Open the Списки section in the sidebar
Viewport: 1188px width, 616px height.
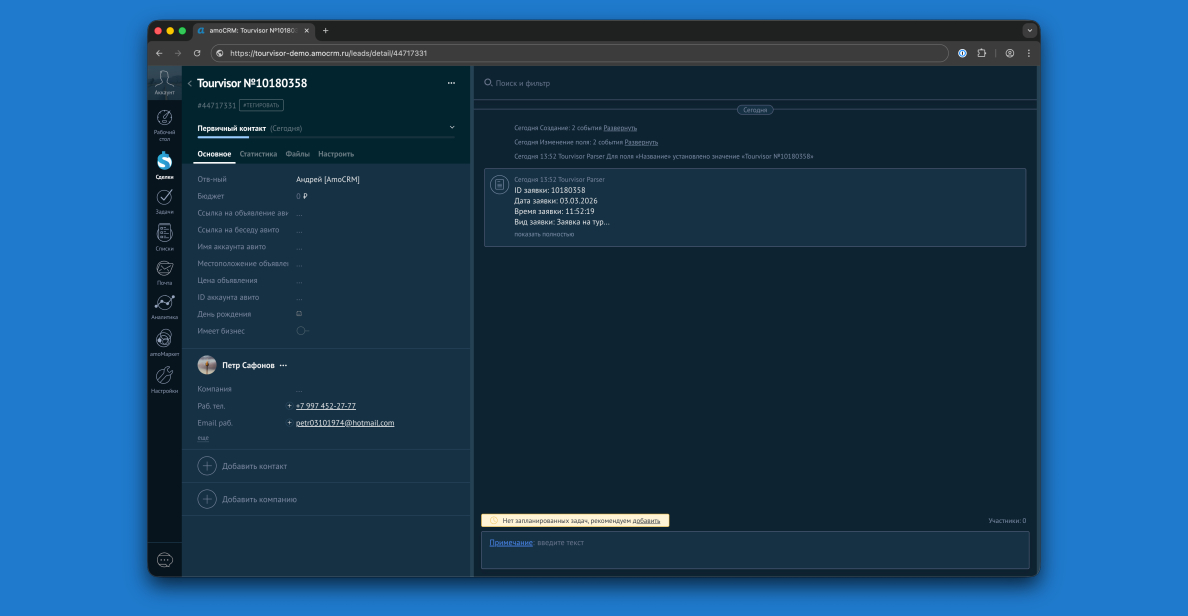point(164,232)
